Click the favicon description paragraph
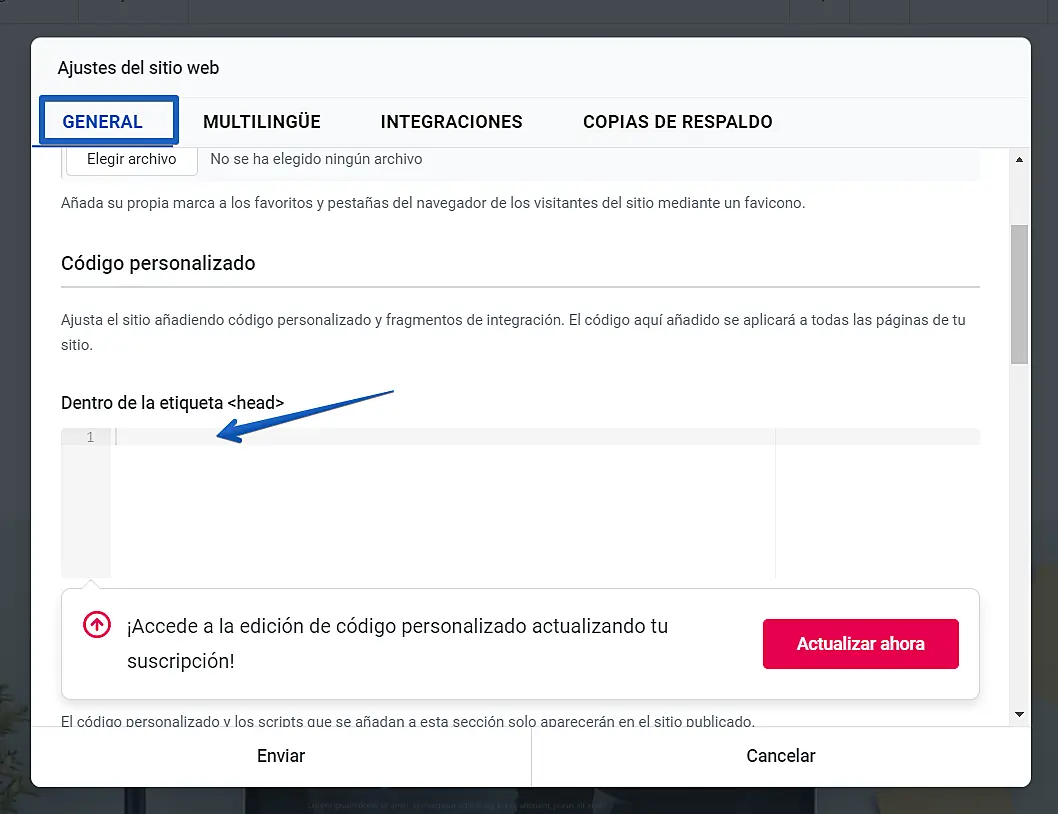 pyautogui.click(x=433, y=203)
